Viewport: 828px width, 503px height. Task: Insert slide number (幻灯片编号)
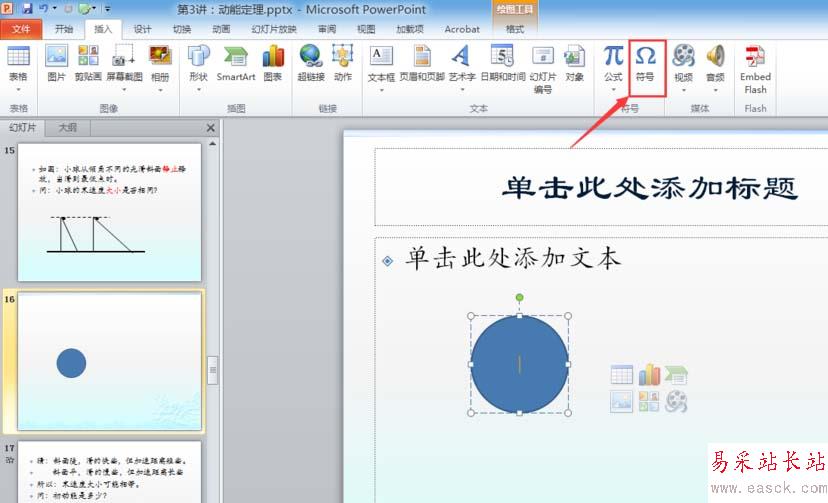point(543,69)
